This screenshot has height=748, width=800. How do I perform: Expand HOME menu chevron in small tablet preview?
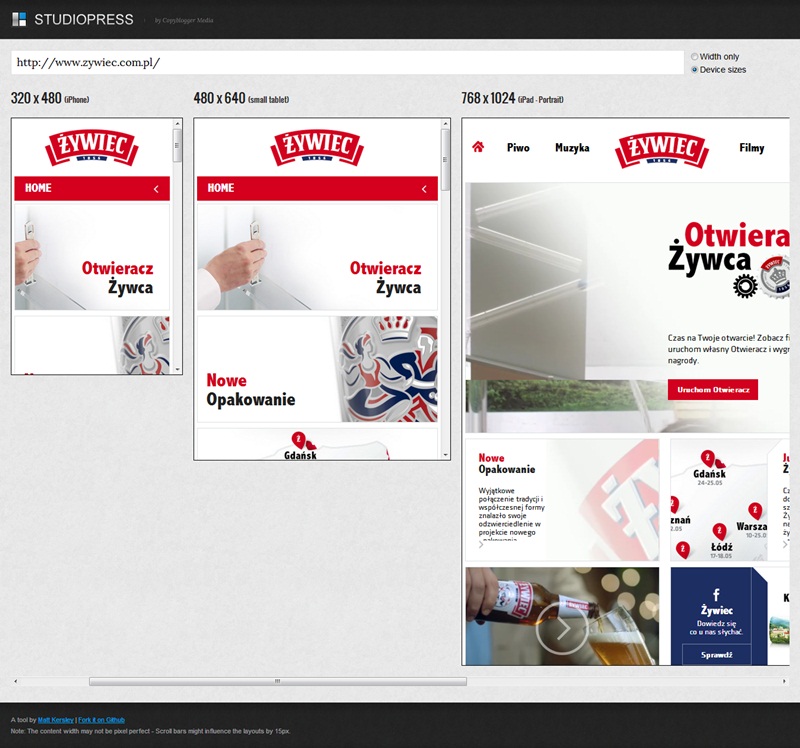[423, 188]
